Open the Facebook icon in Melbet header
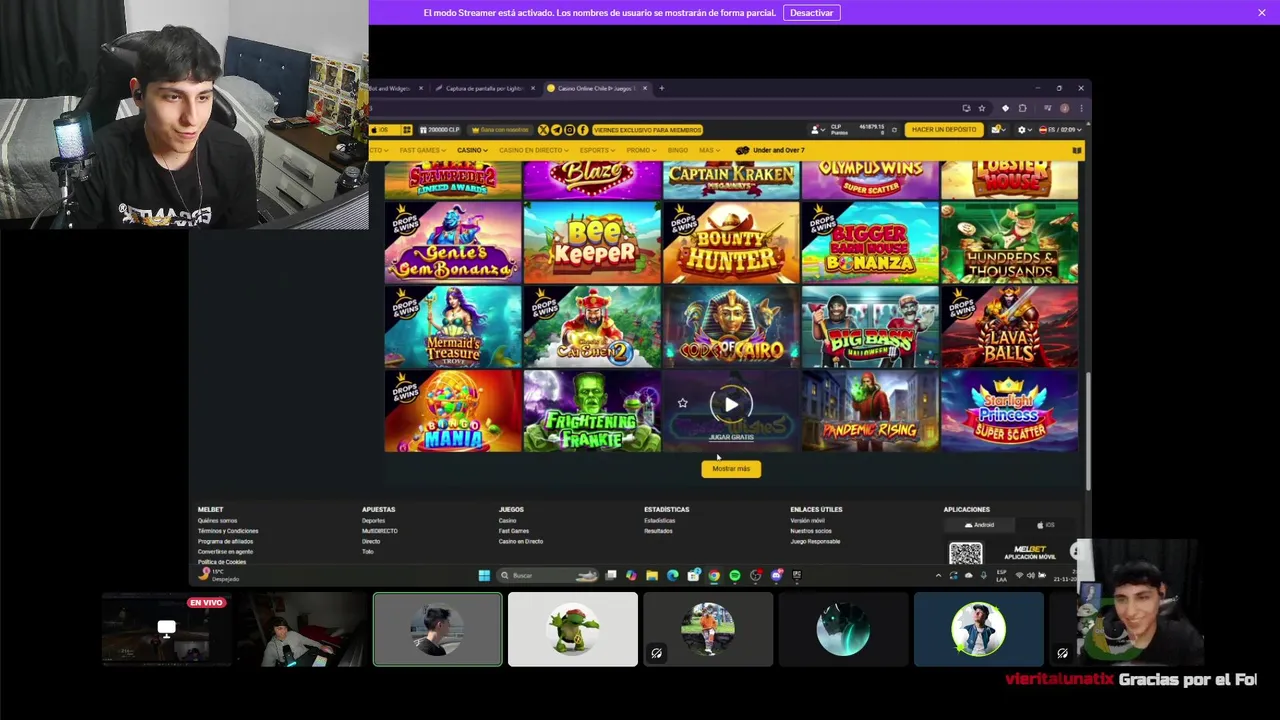 click(582, 130)
